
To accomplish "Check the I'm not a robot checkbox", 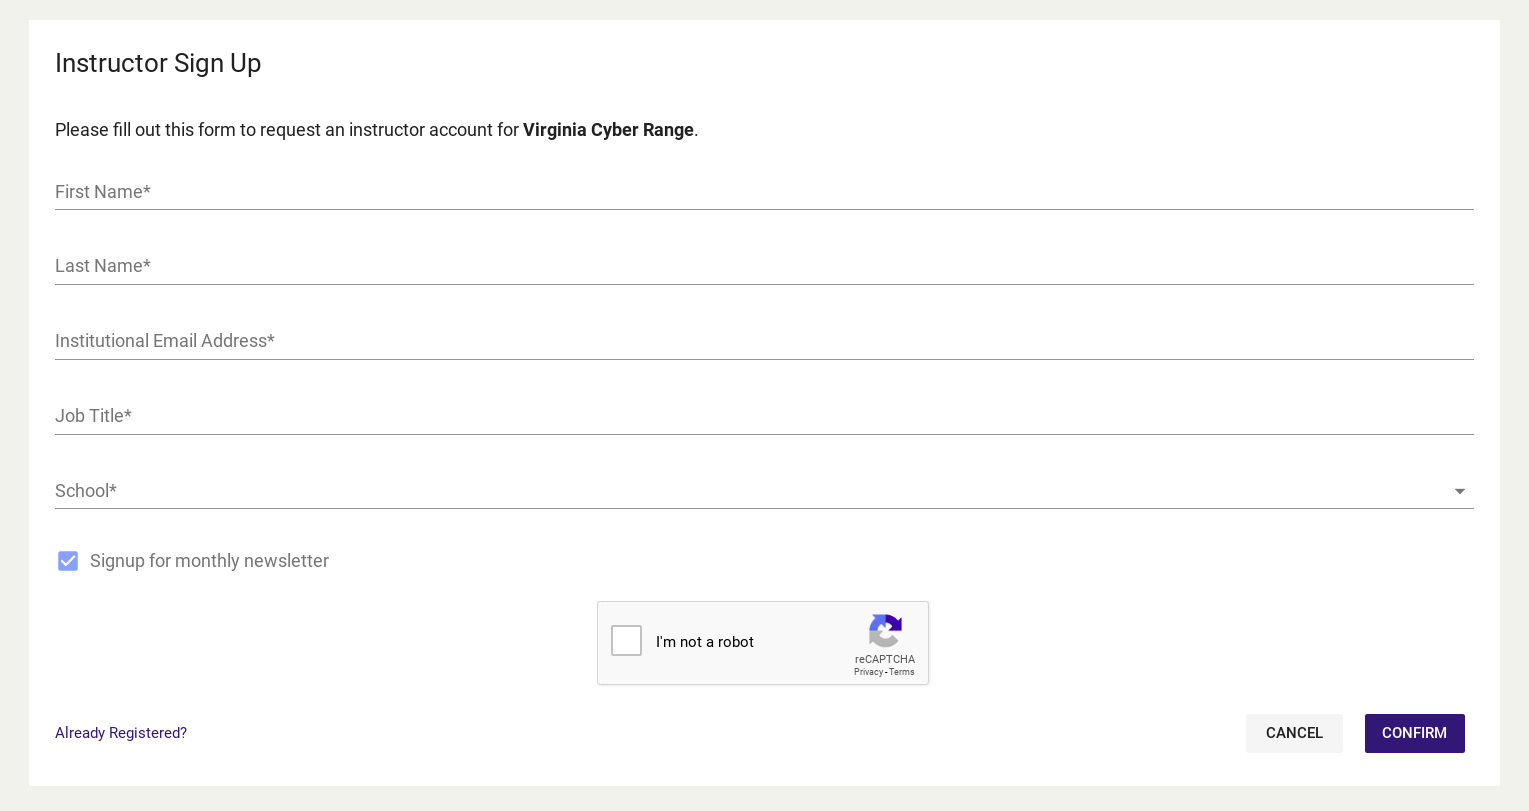I will coord(626,640).
